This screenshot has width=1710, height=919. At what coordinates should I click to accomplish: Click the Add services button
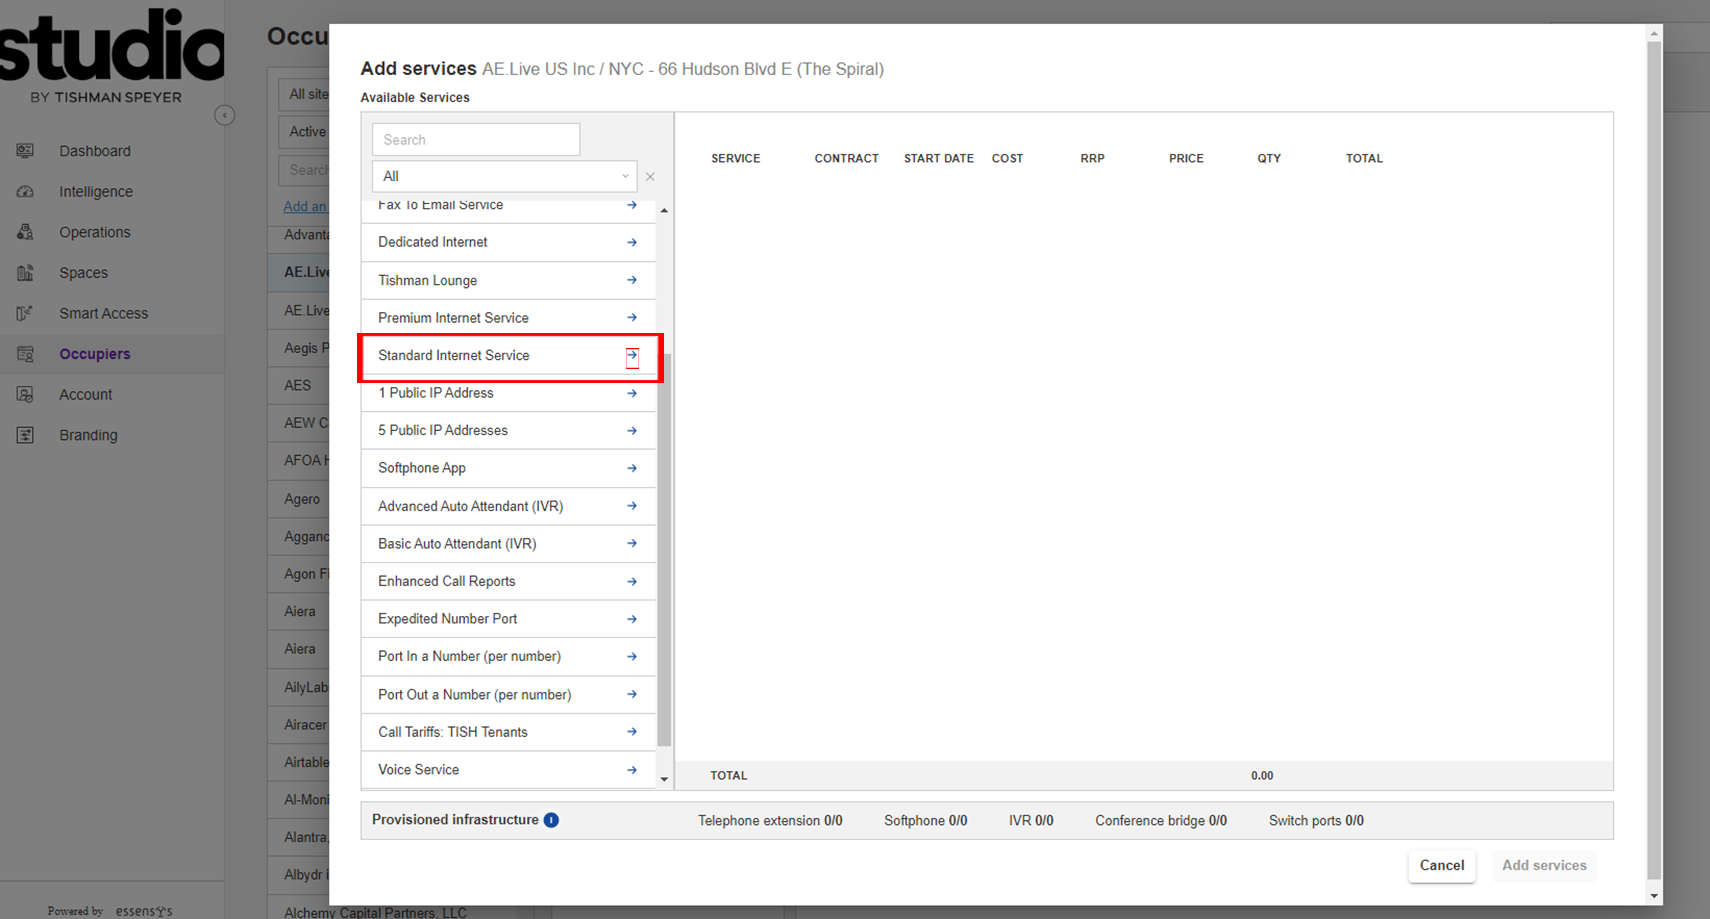(x=1543, y=865)
